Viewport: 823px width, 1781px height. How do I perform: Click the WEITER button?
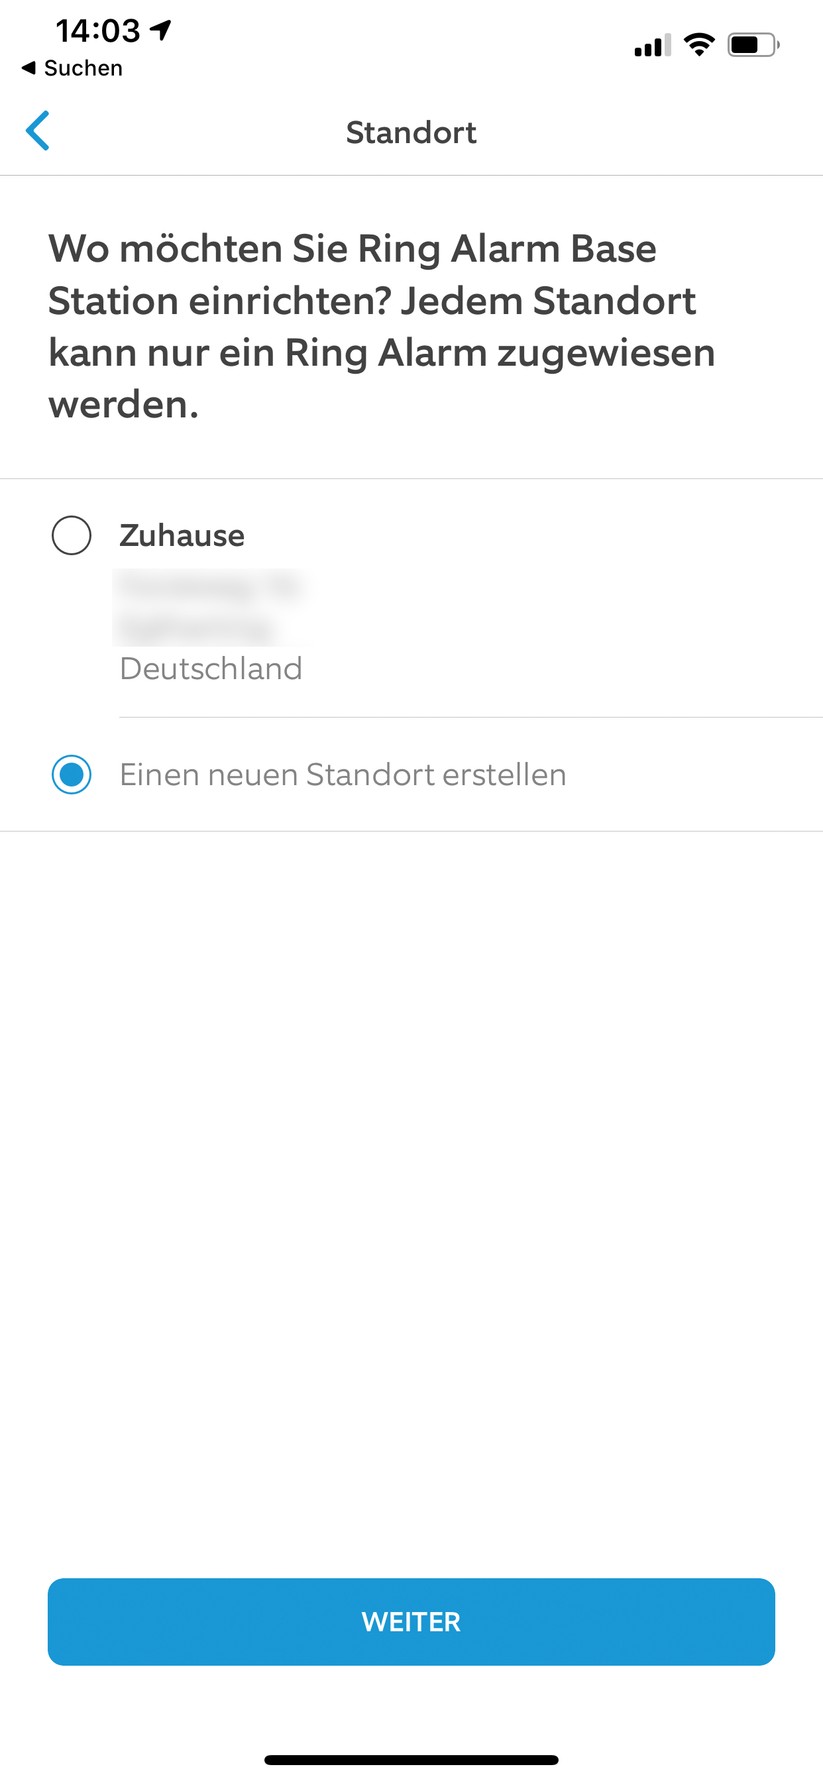point(411,1621)
